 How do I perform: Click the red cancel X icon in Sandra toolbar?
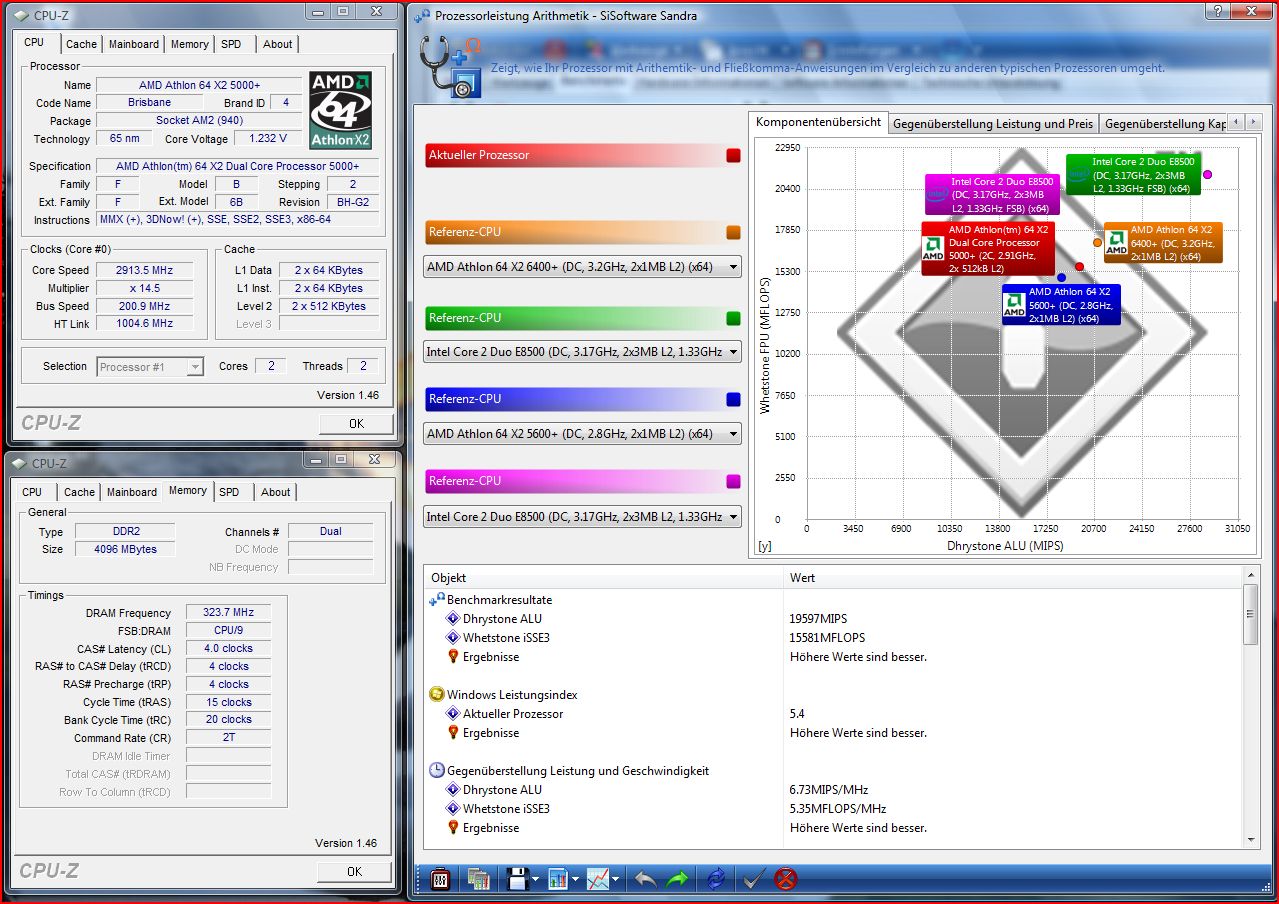786,879
